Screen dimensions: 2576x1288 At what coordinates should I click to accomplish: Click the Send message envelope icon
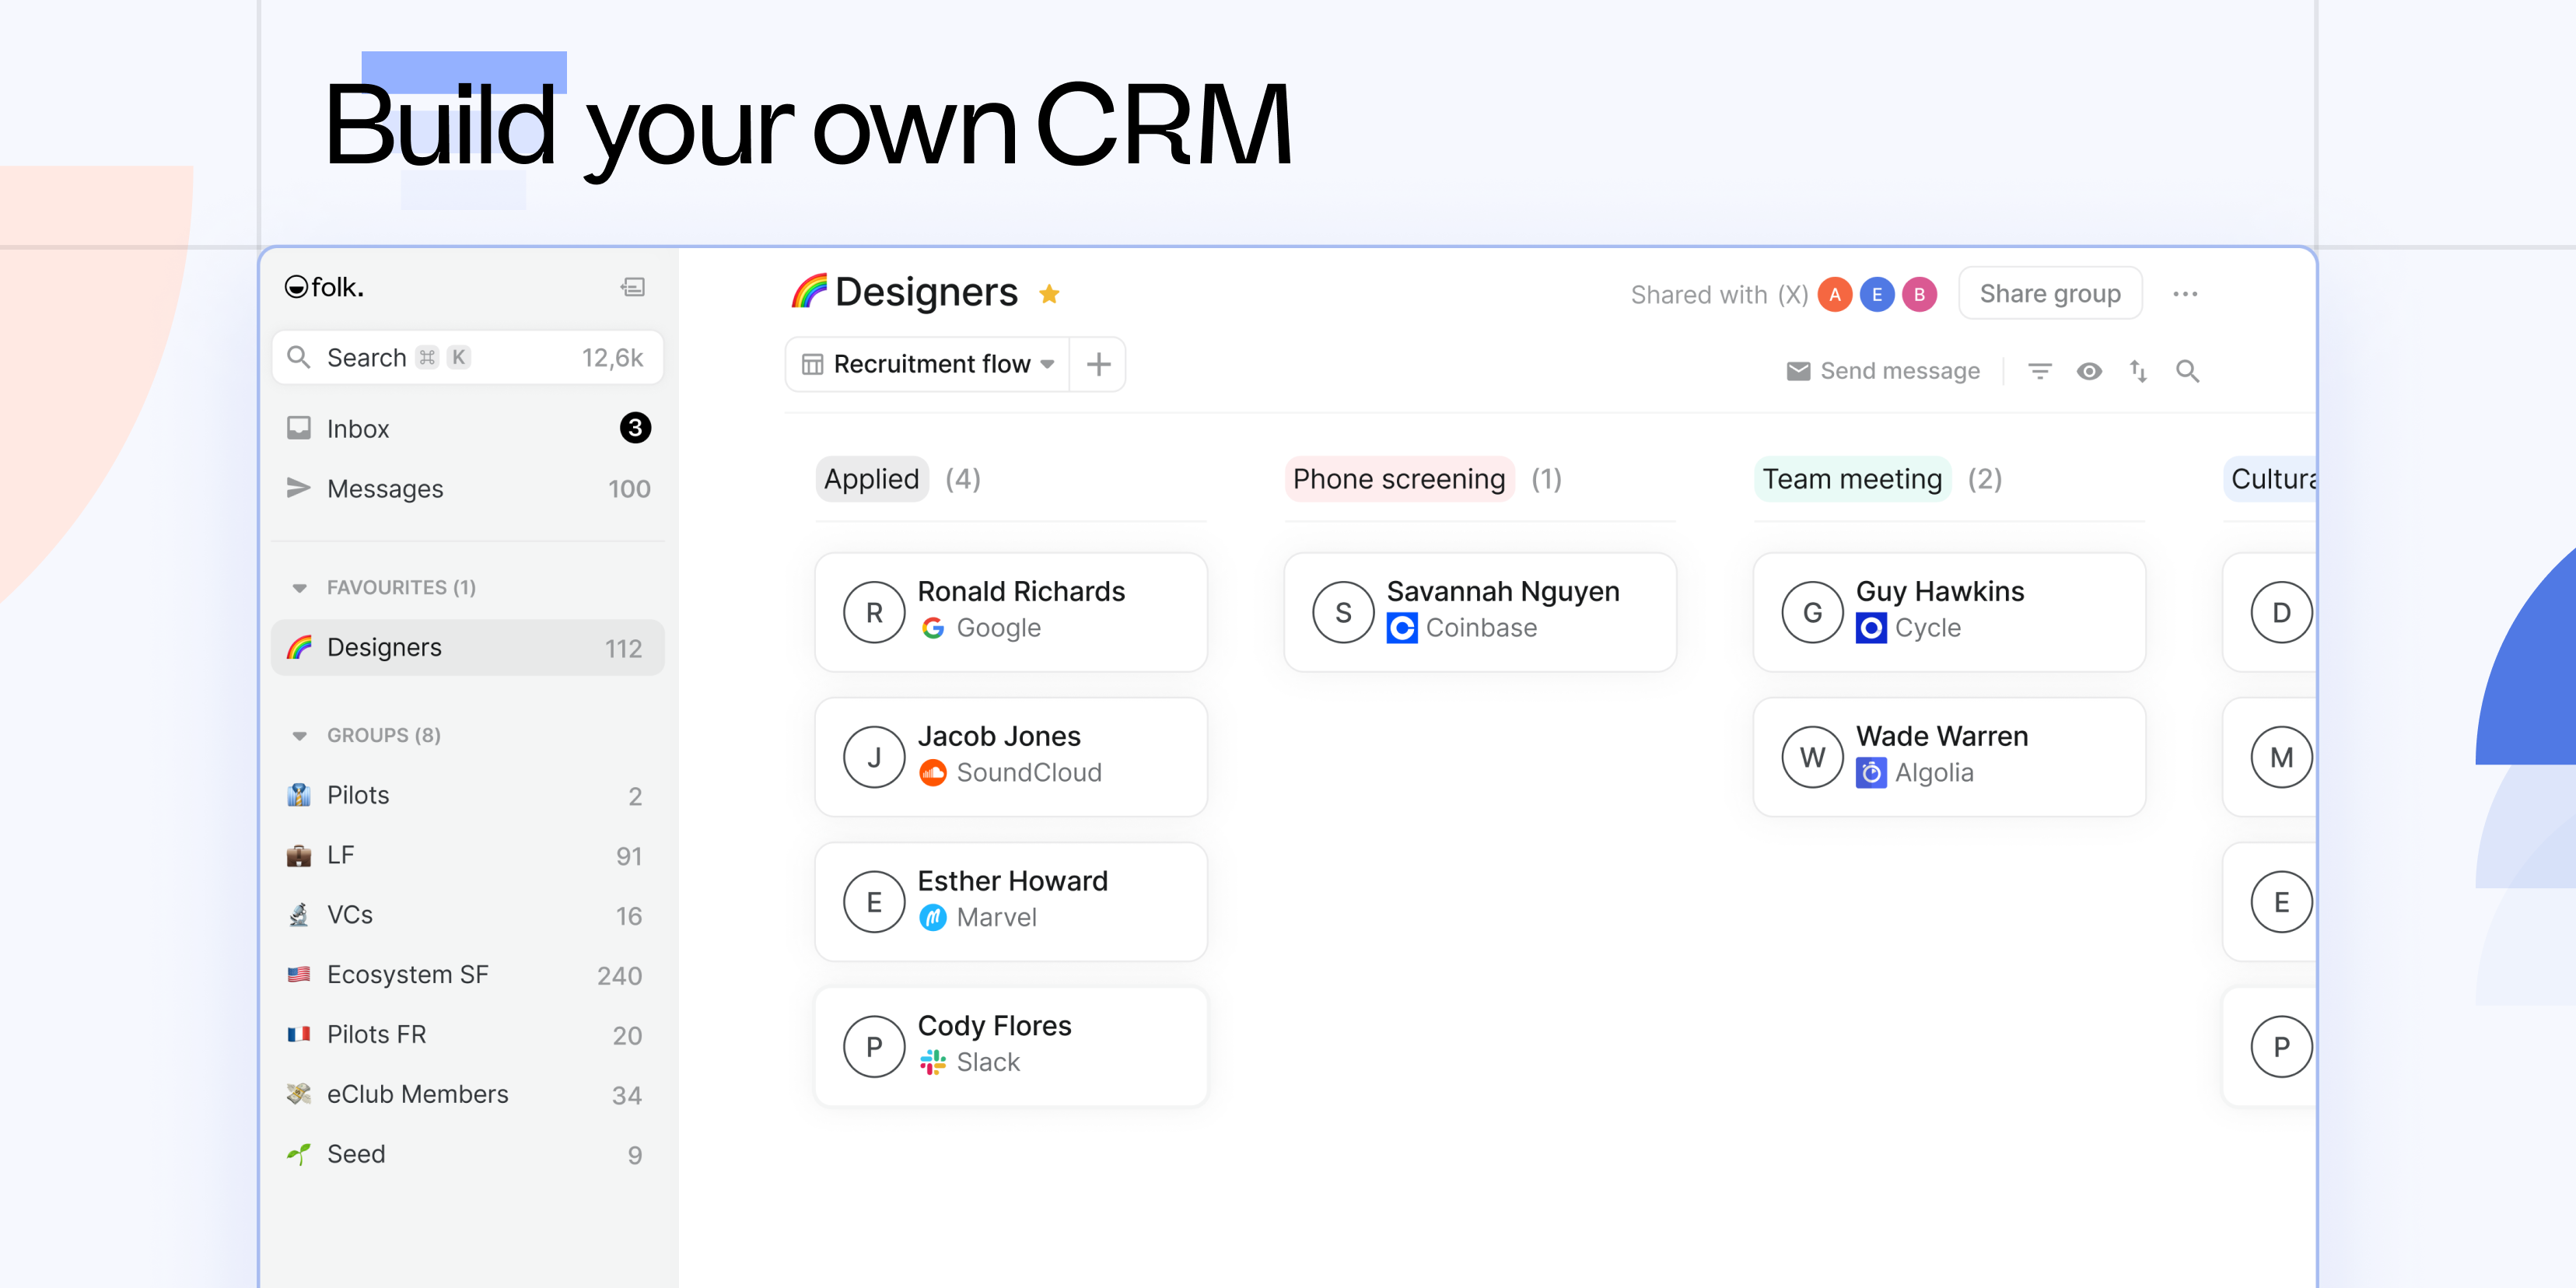1798,371
